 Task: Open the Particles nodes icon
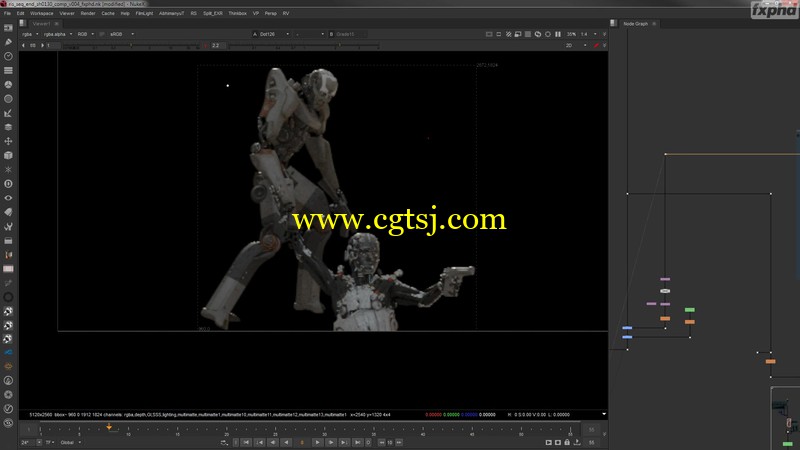(8, 169)
